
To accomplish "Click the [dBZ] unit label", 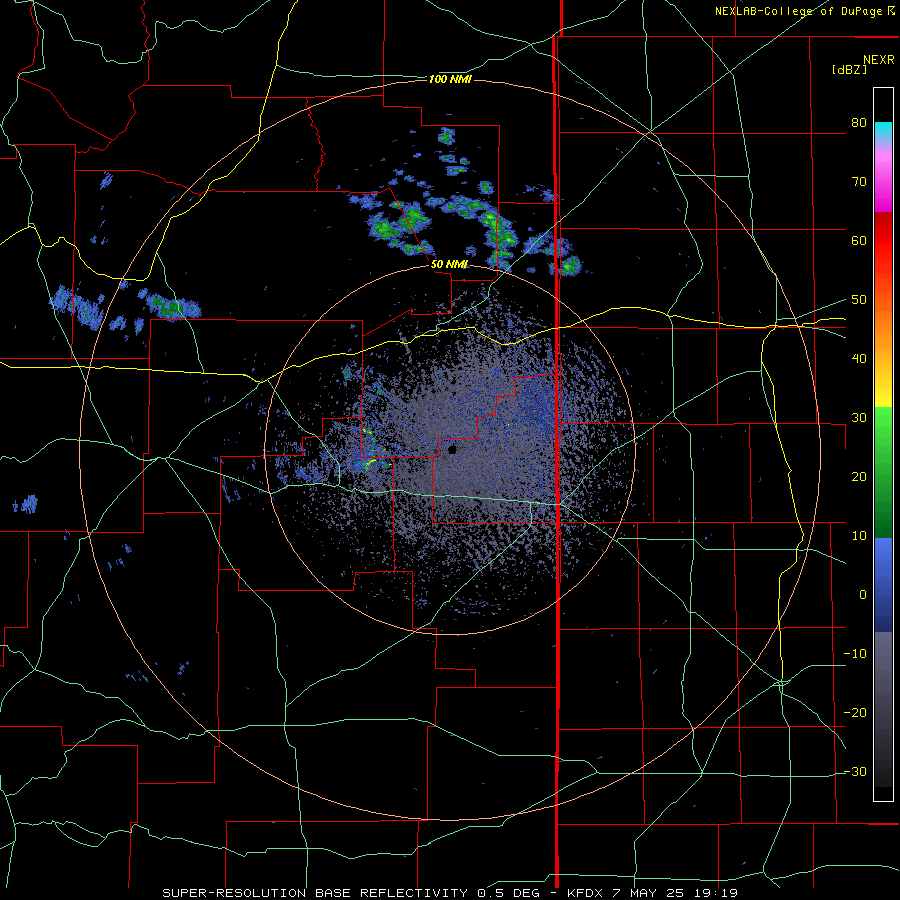I will click(x=849, y=69).
